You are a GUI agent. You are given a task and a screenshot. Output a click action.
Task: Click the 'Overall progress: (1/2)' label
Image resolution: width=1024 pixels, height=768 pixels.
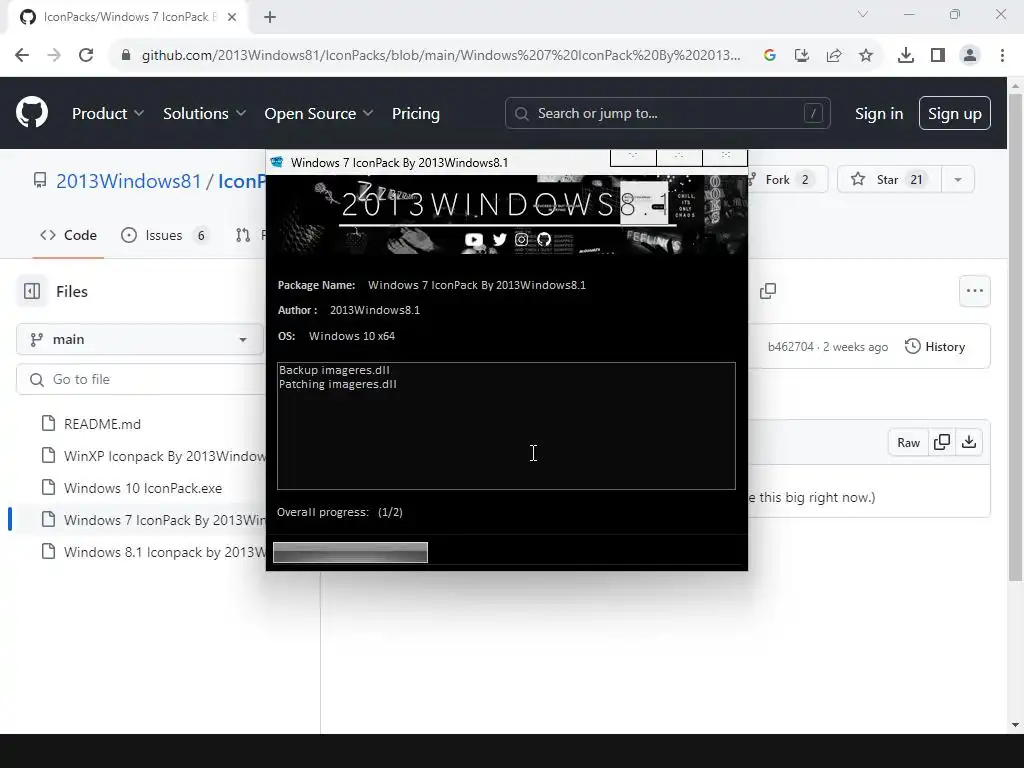pos(340,512)
